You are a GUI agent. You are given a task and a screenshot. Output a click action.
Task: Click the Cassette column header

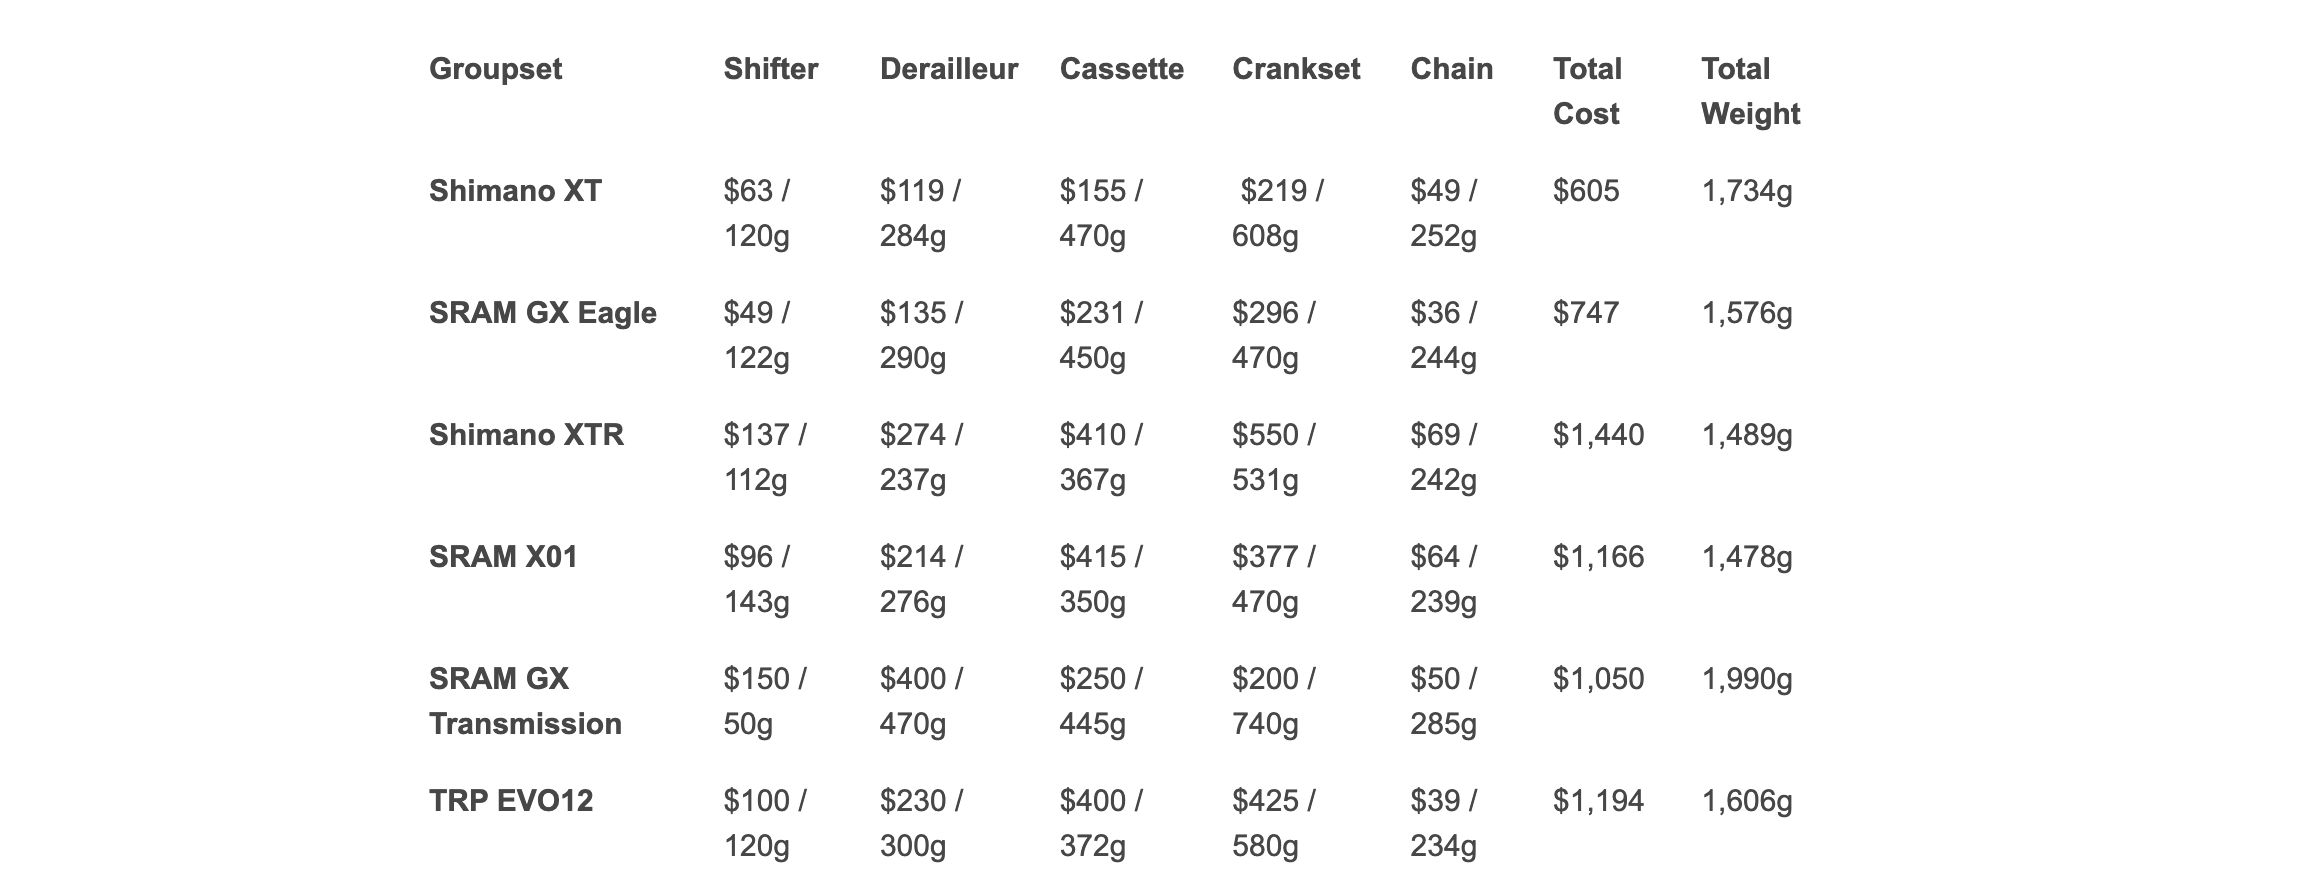click(1121, 69)
